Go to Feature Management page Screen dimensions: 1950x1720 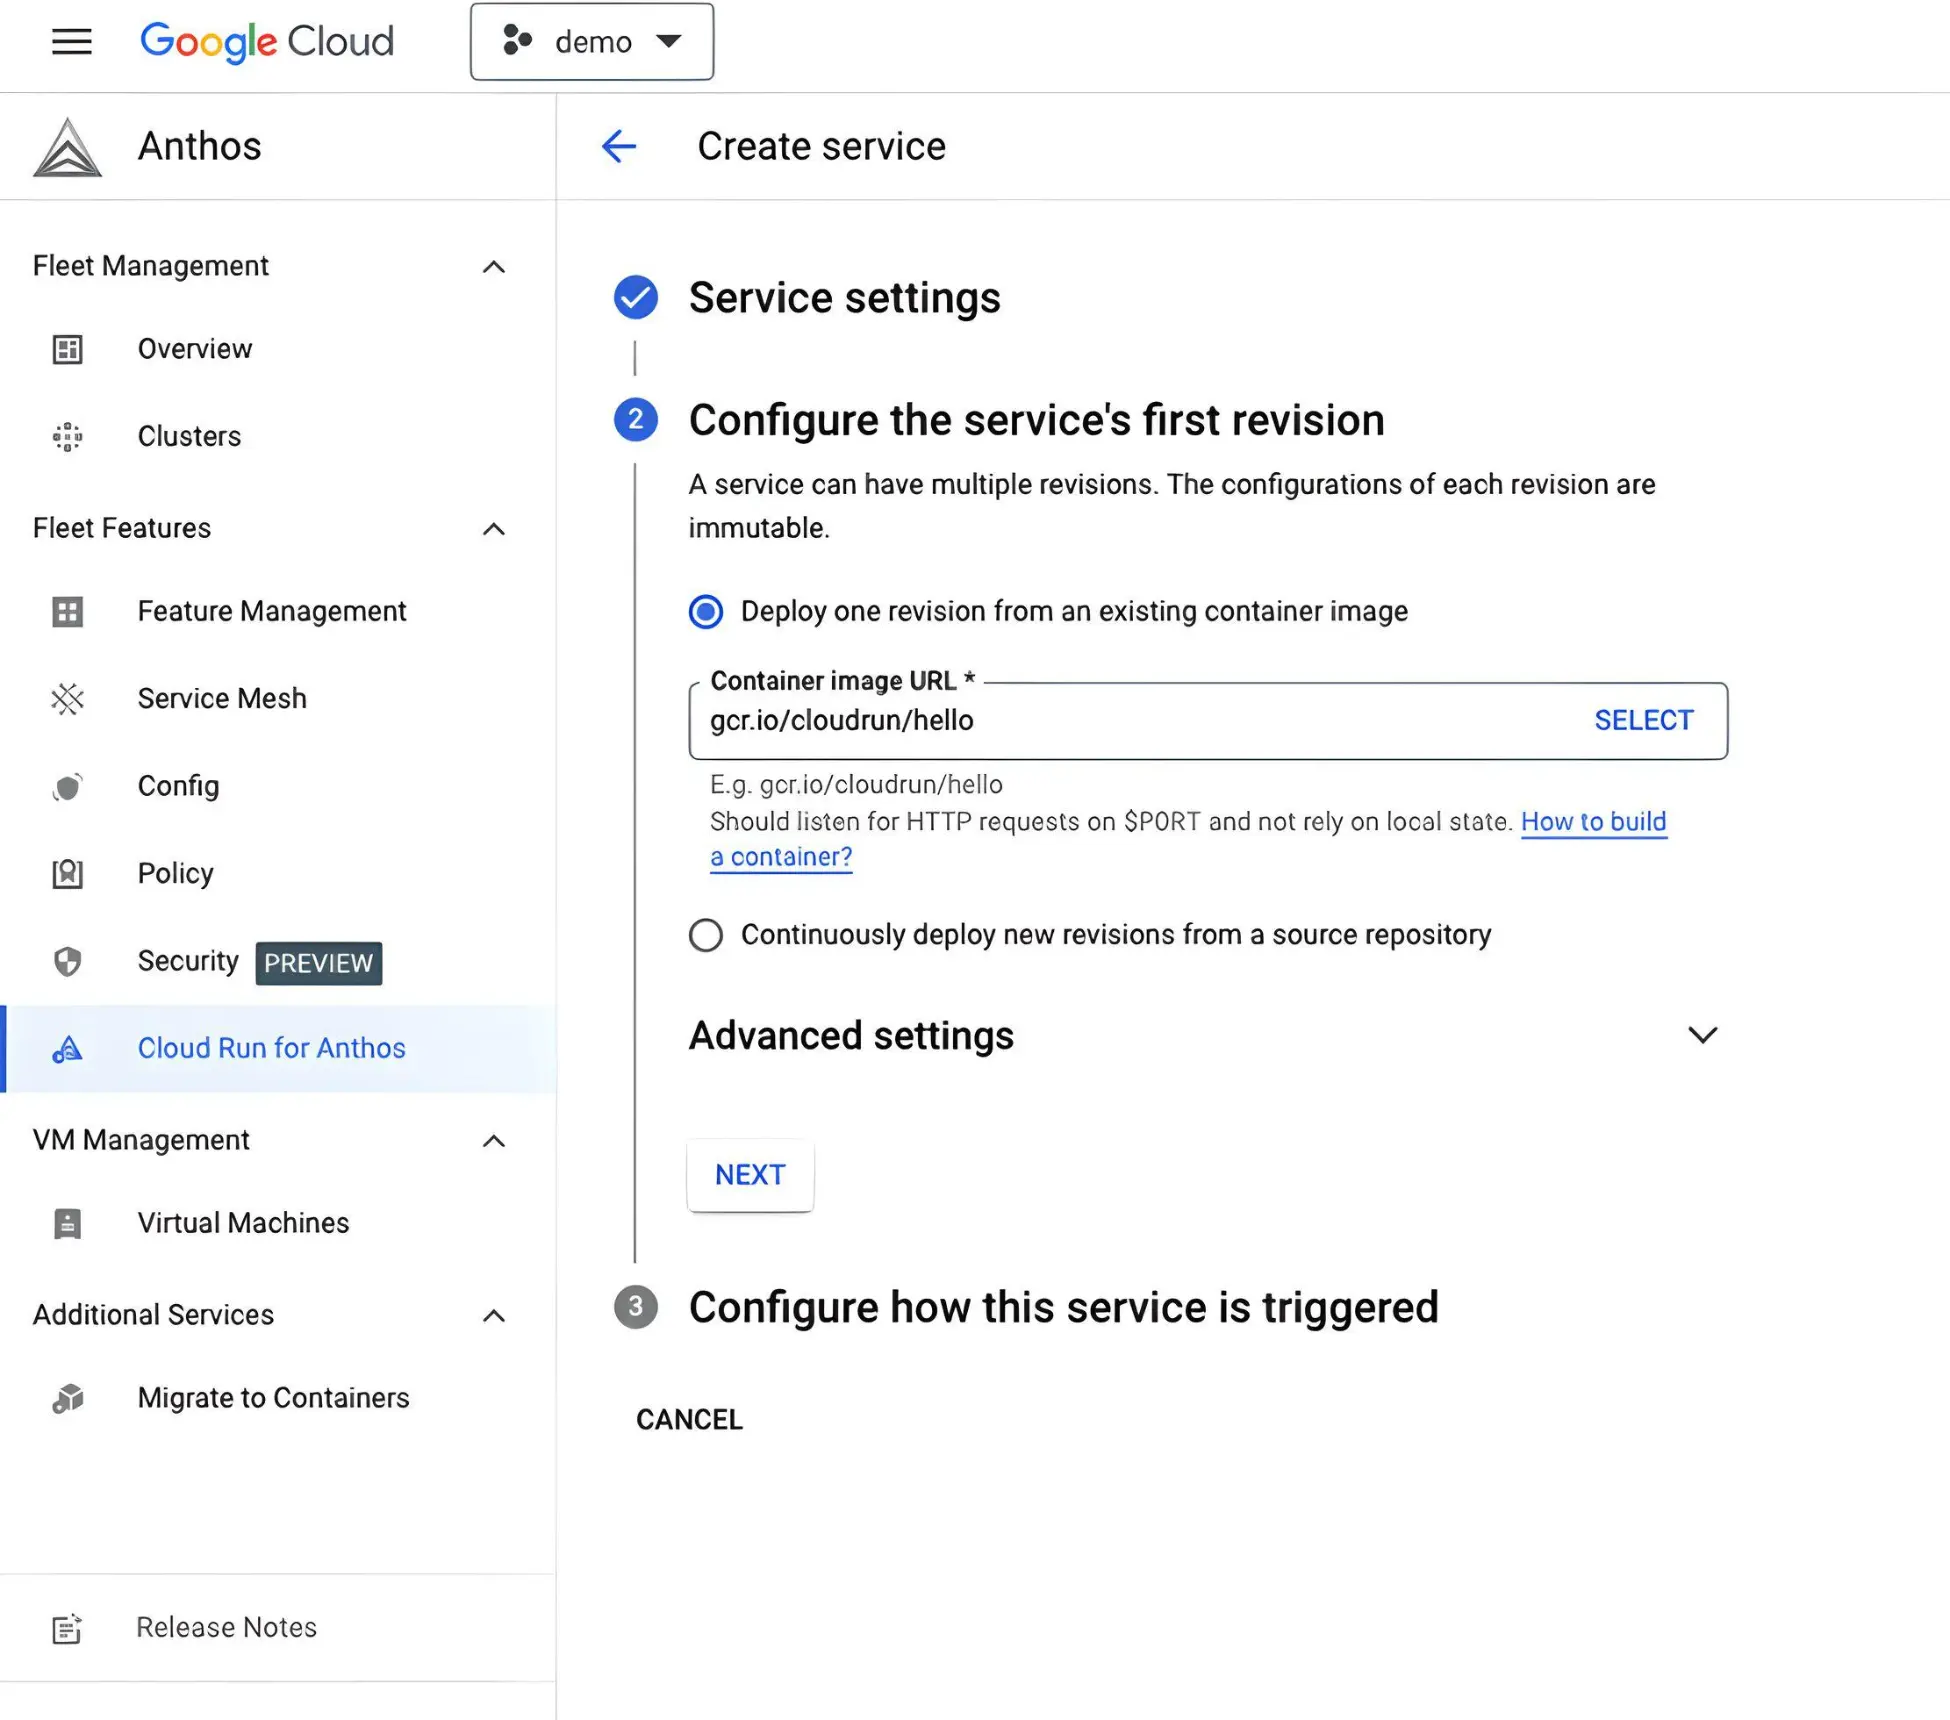271,611
